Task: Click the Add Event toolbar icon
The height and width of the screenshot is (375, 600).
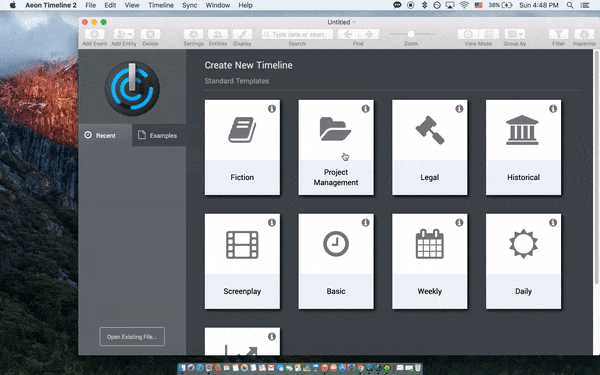Action: point(95,34)
